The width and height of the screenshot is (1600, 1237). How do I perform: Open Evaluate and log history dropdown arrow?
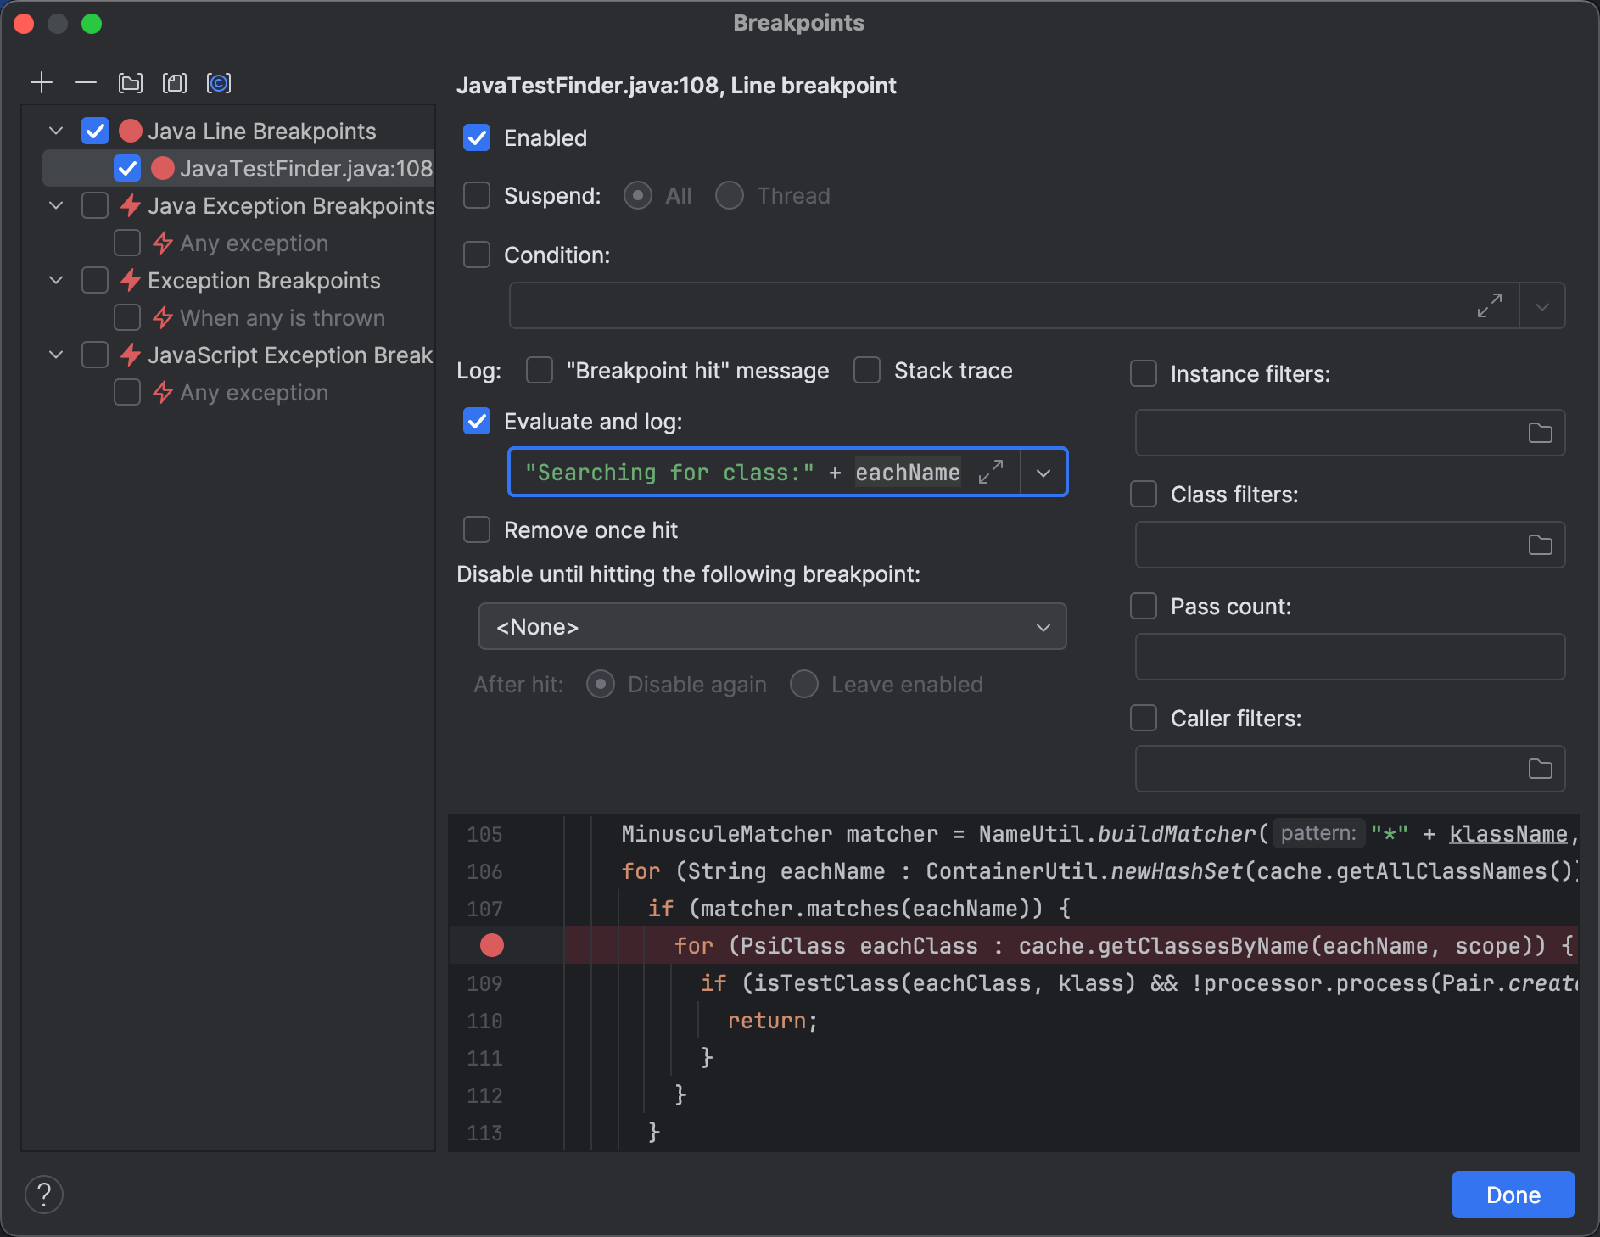coord(1043,473)
